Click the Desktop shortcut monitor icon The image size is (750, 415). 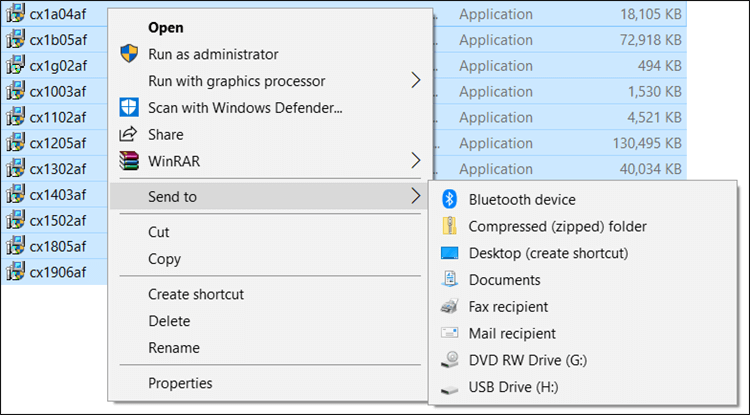coord(449,254)
